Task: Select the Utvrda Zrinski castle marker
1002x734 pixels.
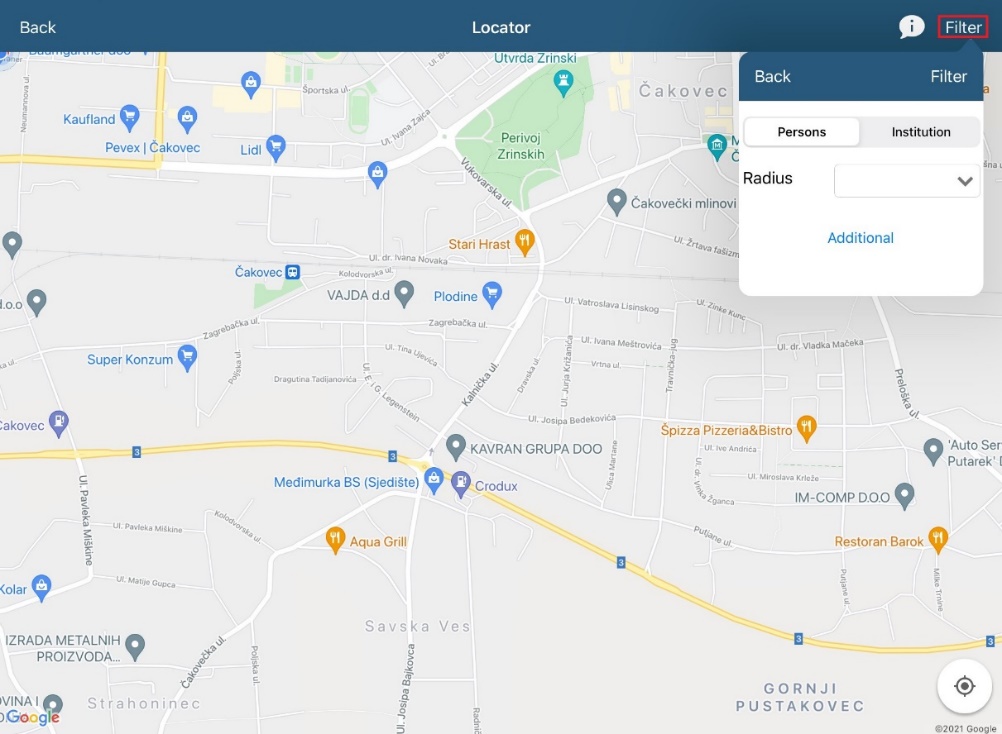Action: click(563, 82)
